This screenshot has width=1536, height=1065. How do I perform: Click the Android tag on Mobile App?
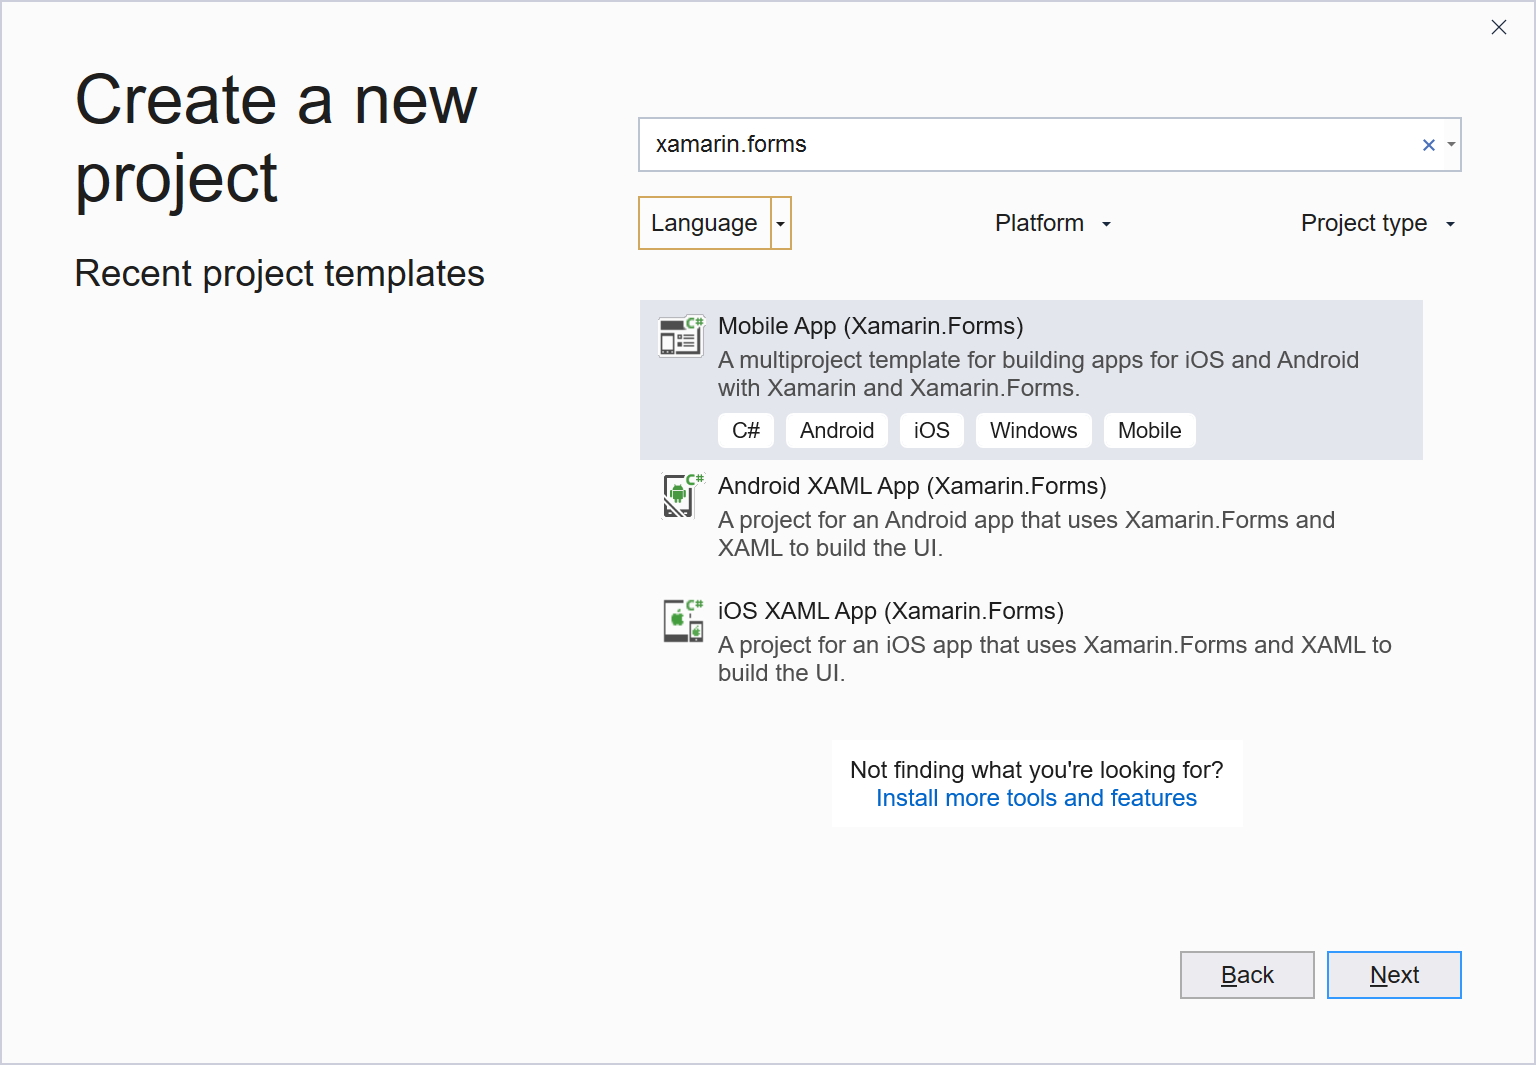click(836, 431)
